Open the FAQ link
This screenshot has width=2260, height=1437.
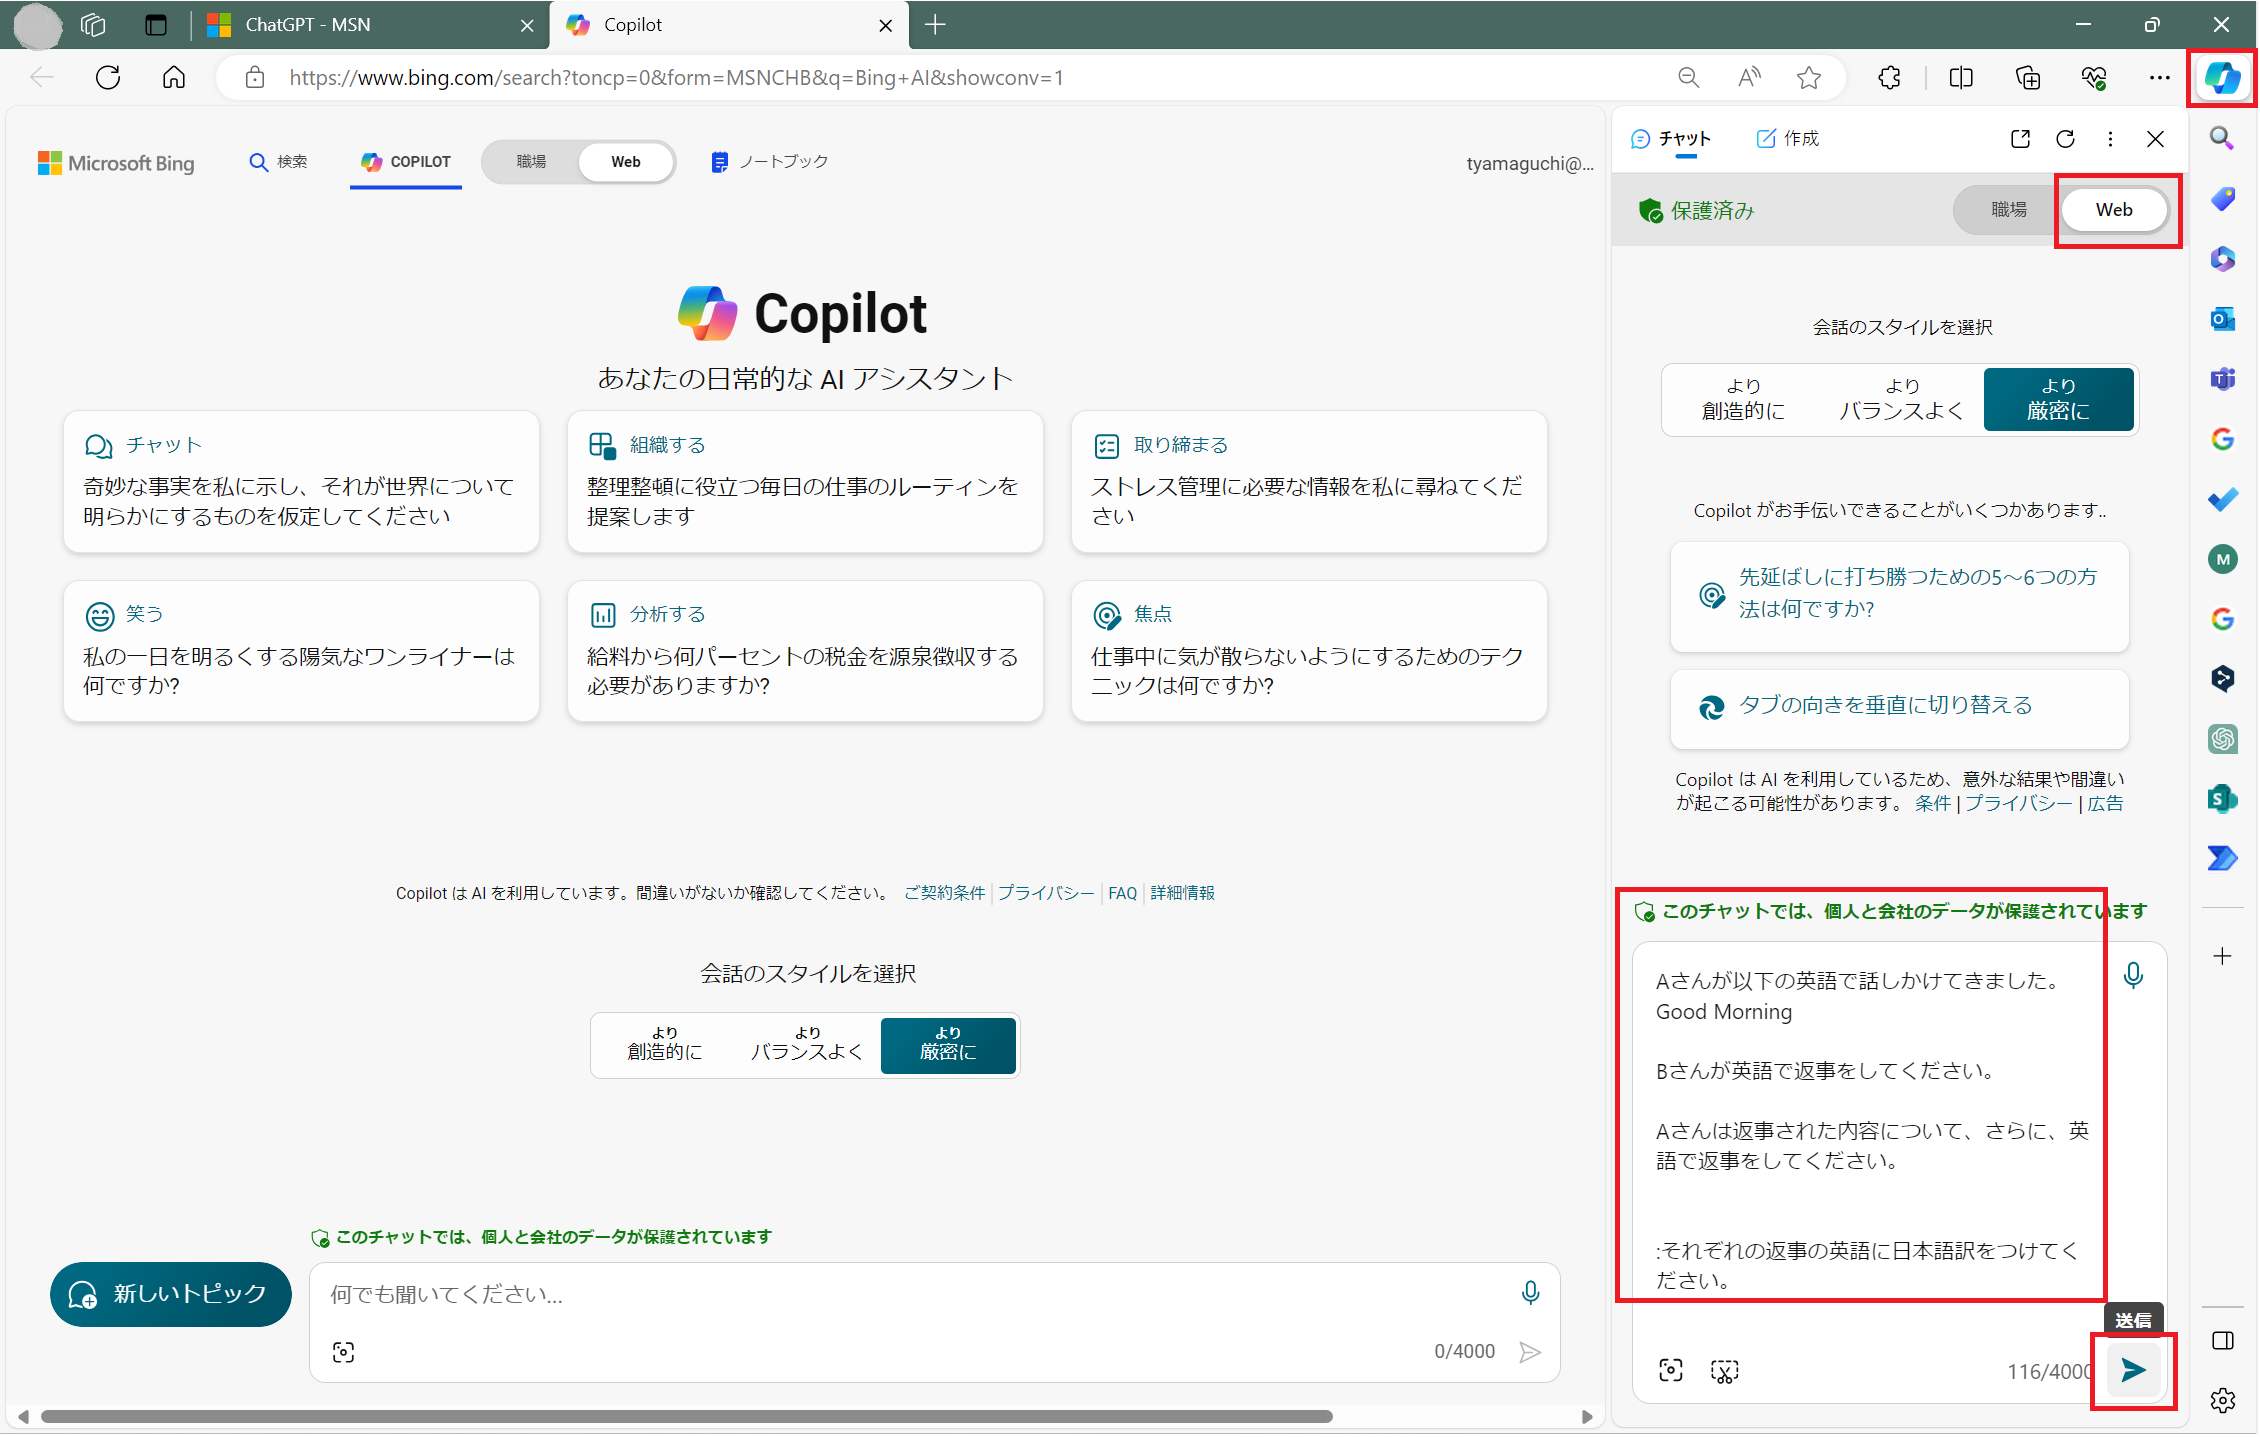point(1122,892)
